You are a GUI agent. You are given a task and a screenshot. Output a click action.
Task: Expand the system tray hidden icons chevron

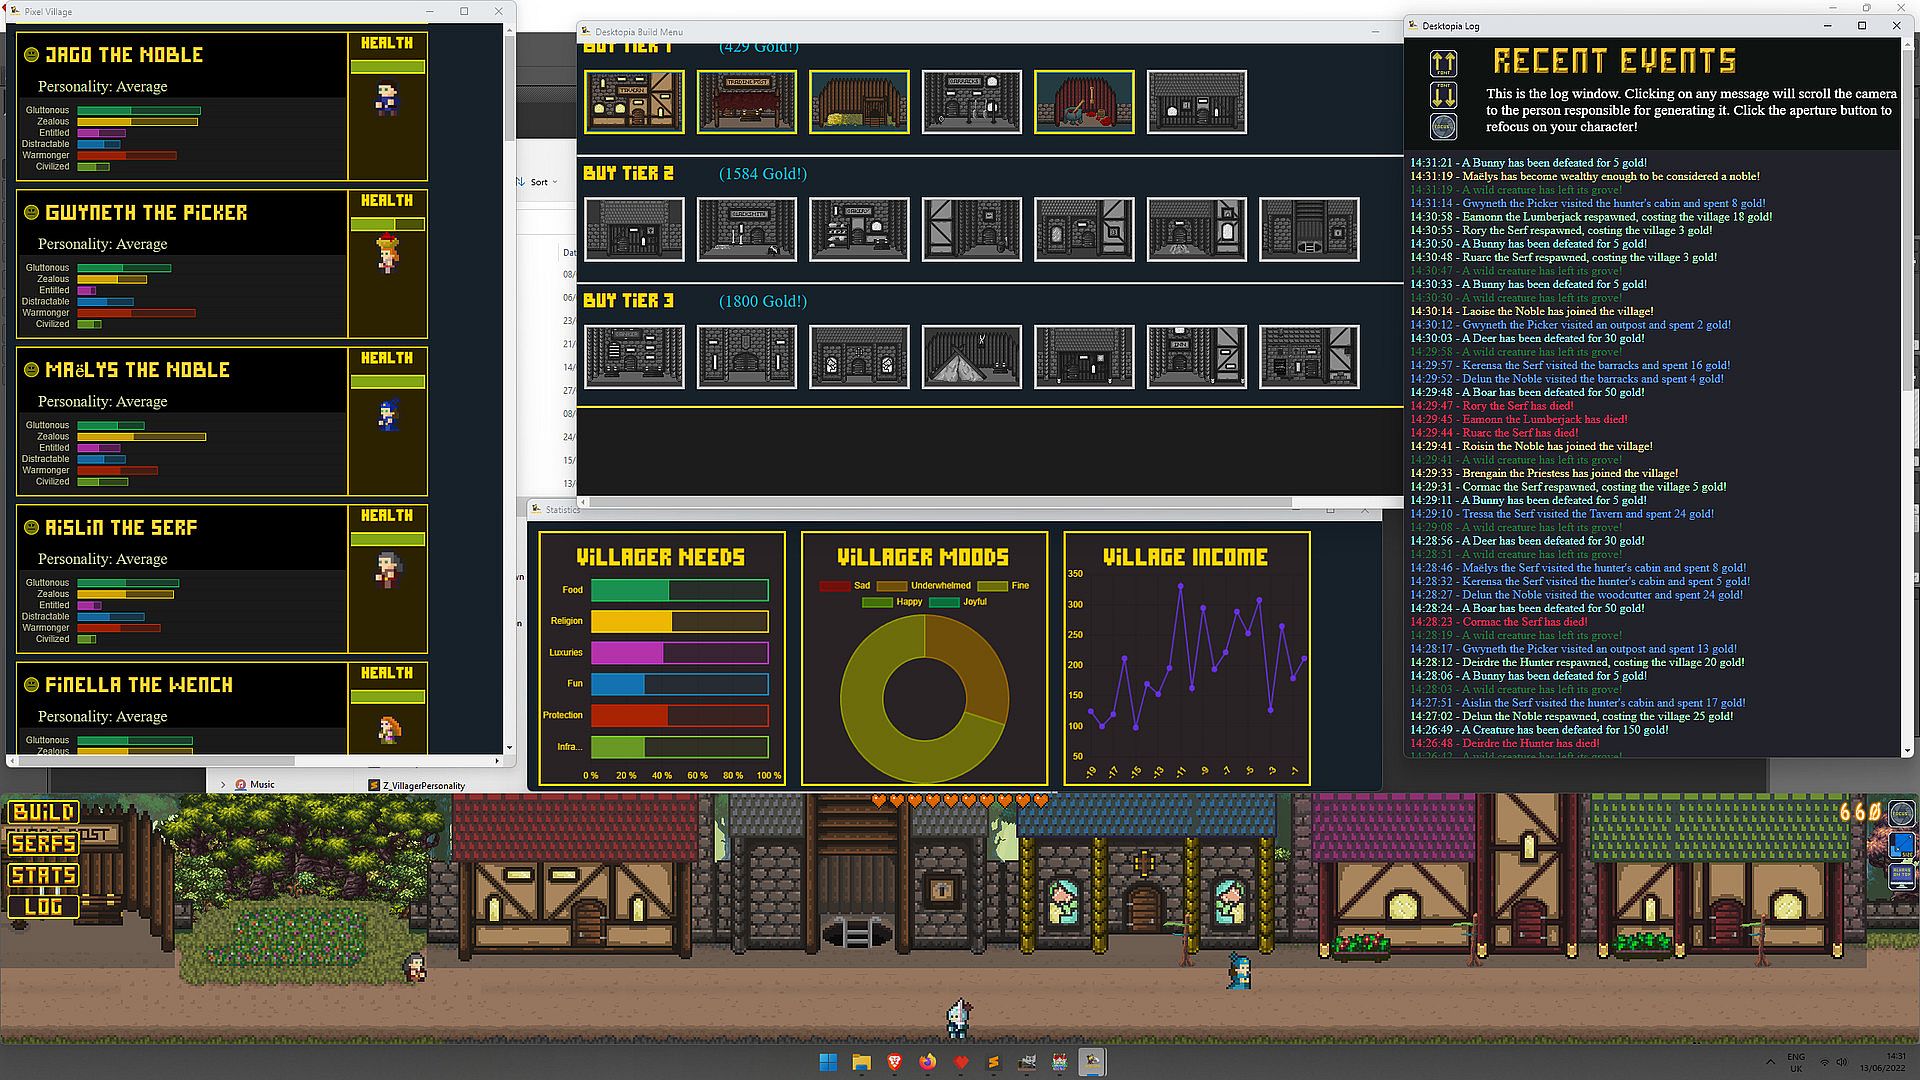click(x=1770, y=1062)
